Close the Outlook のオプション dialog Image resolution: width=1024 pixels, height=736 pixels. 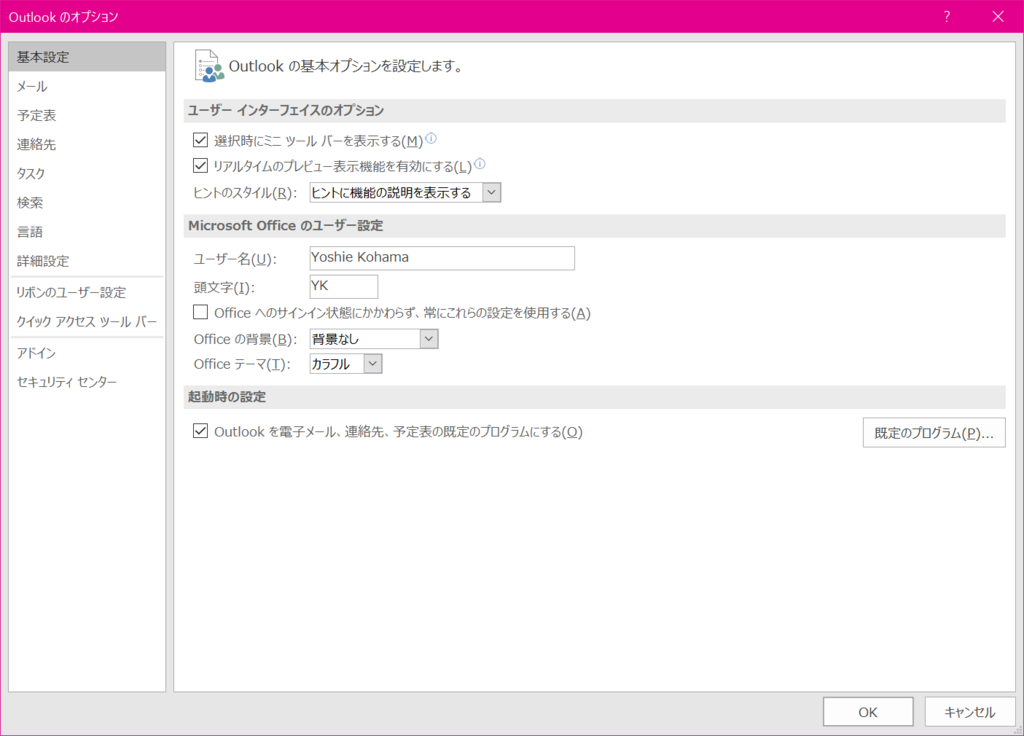click(x=998, y=16)
